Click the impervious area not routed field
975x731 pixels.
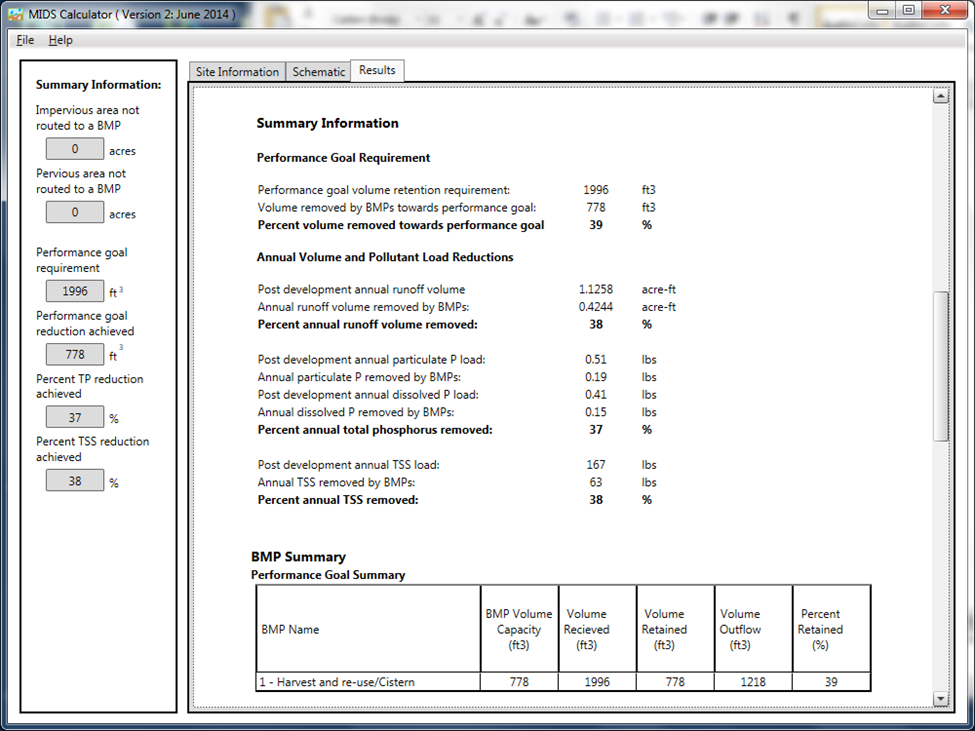pyautogui.click(x=75, y=150)
